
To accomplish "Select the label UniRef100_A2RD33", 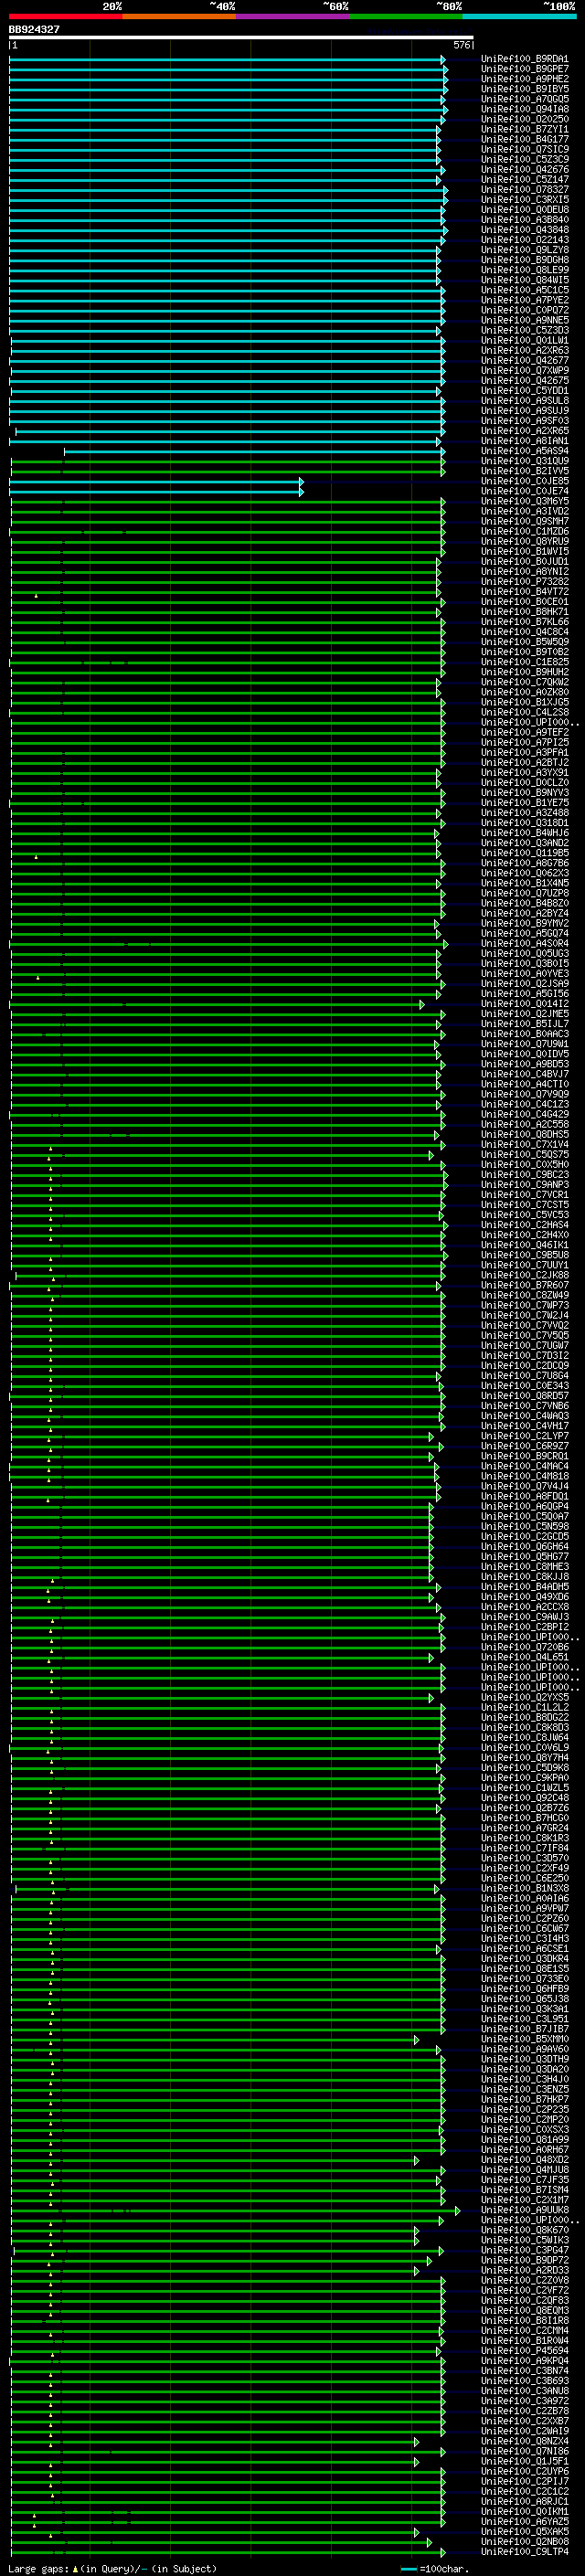I will (x=525, y=2270).
